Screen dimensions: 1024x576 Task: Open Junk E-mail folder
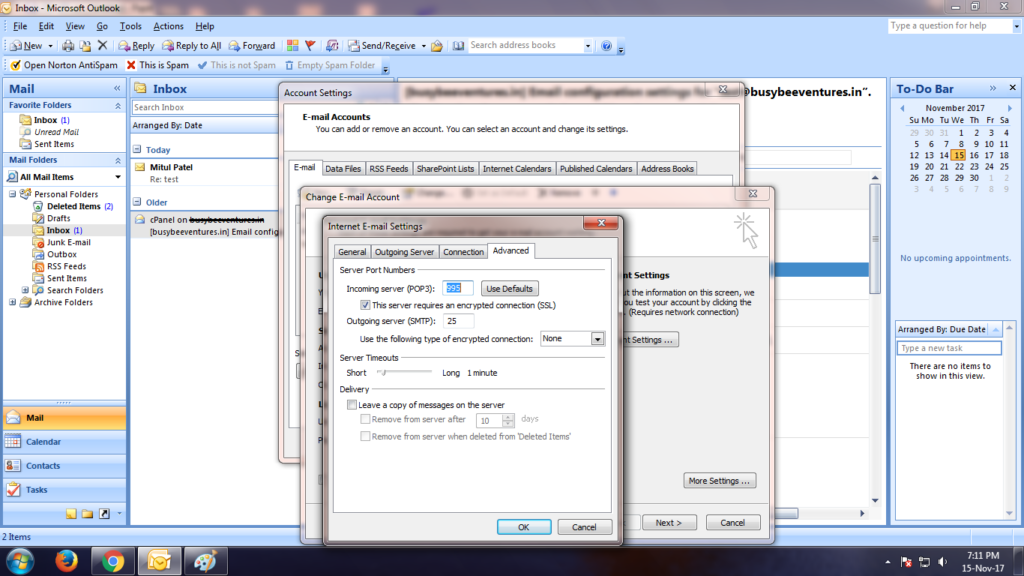point(69,242)
